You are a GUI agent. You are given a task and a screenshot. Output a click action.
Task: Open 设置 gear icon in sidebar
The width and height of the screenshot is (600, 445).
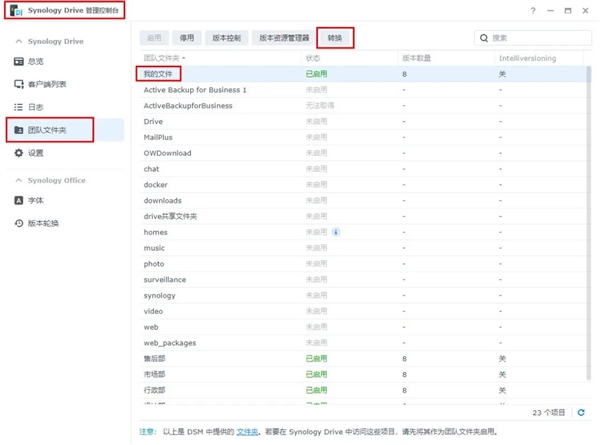tap(19, 153)
